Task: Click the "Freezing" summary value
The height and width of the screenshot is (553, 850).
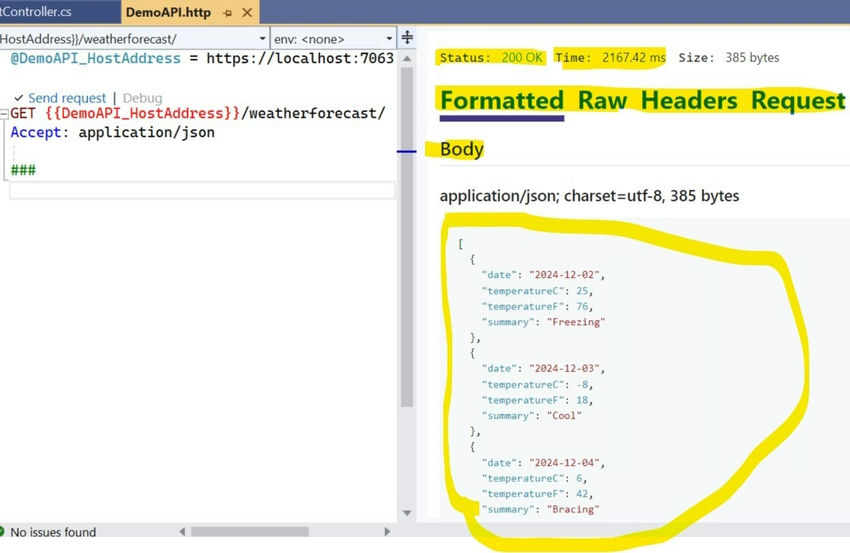Action: point(576,322)
